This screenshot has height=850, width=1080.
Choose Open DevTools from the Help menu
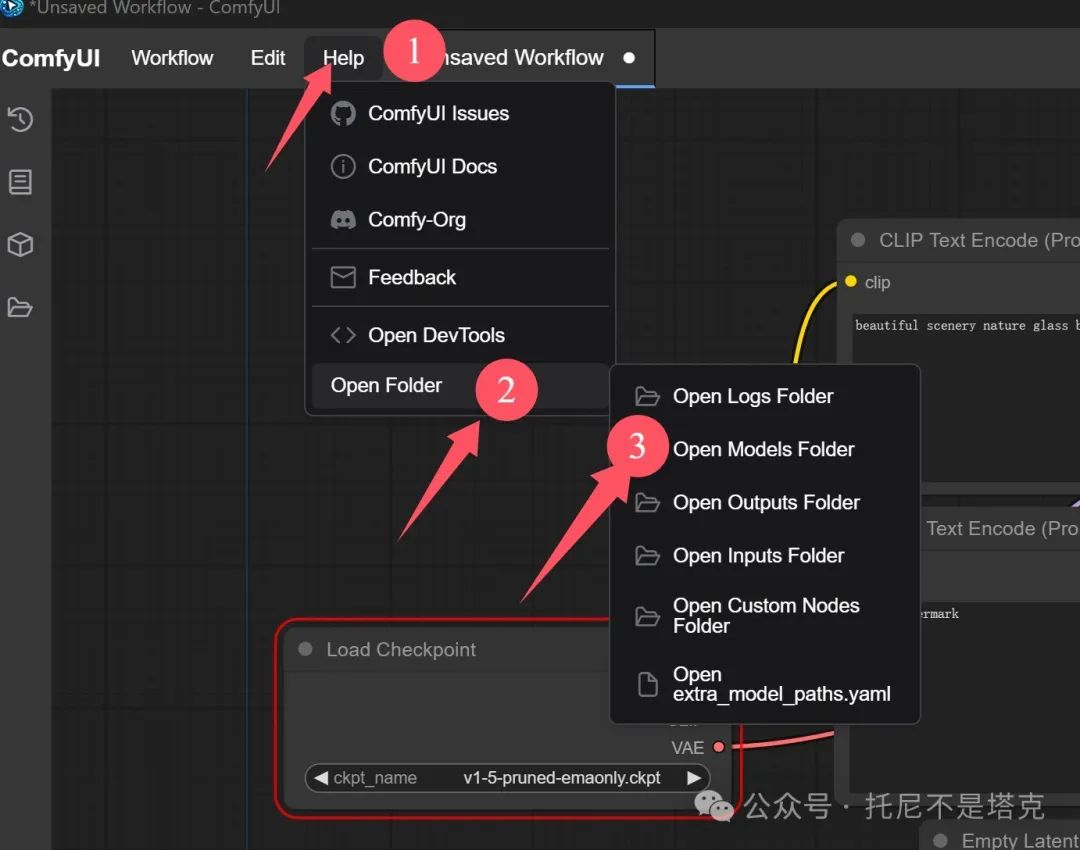(460, 335)
